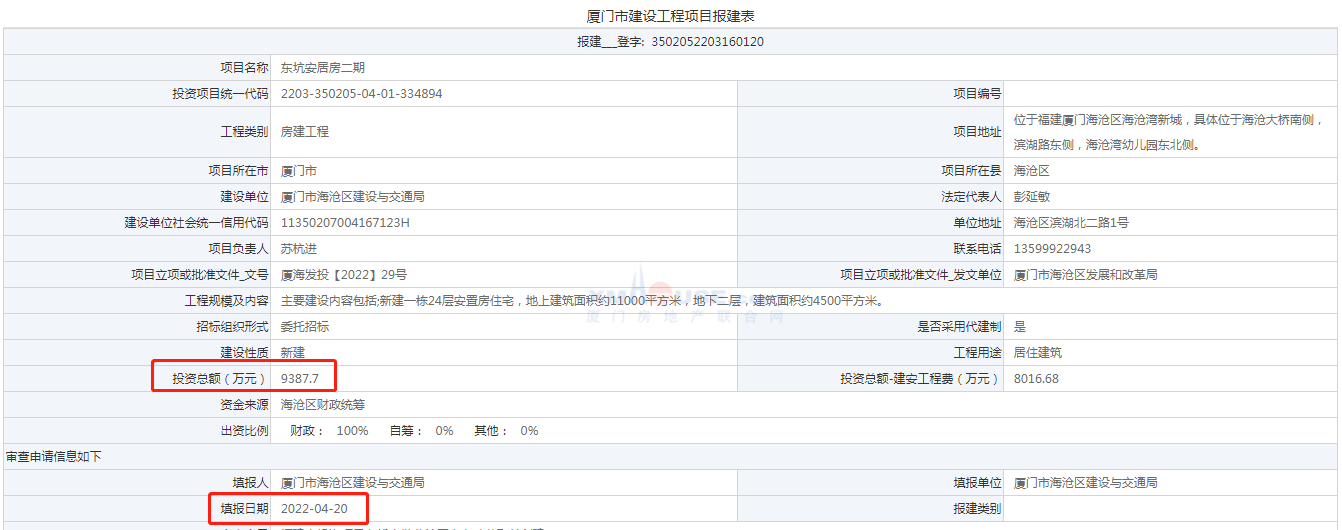Select contact phone number 13599922943
The image size is (1342, 530).
1052,249
